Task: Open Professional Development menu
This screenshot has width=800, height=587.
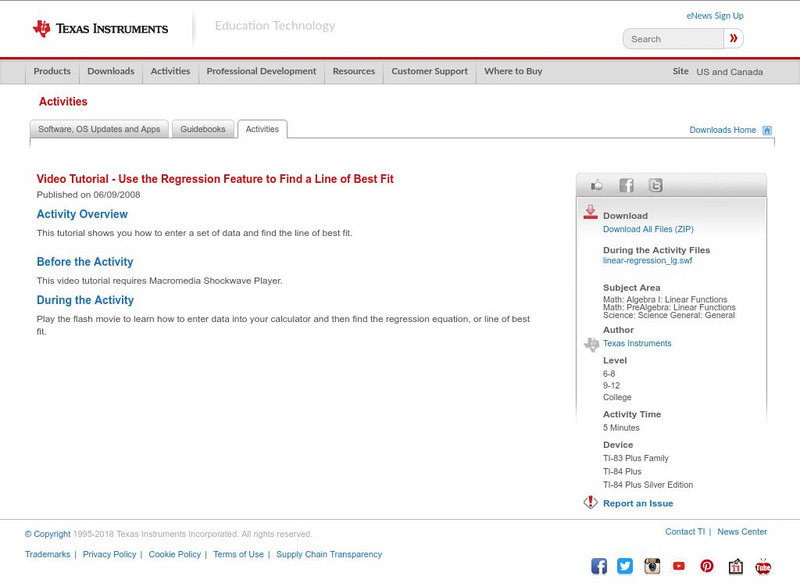Action: 261,71
